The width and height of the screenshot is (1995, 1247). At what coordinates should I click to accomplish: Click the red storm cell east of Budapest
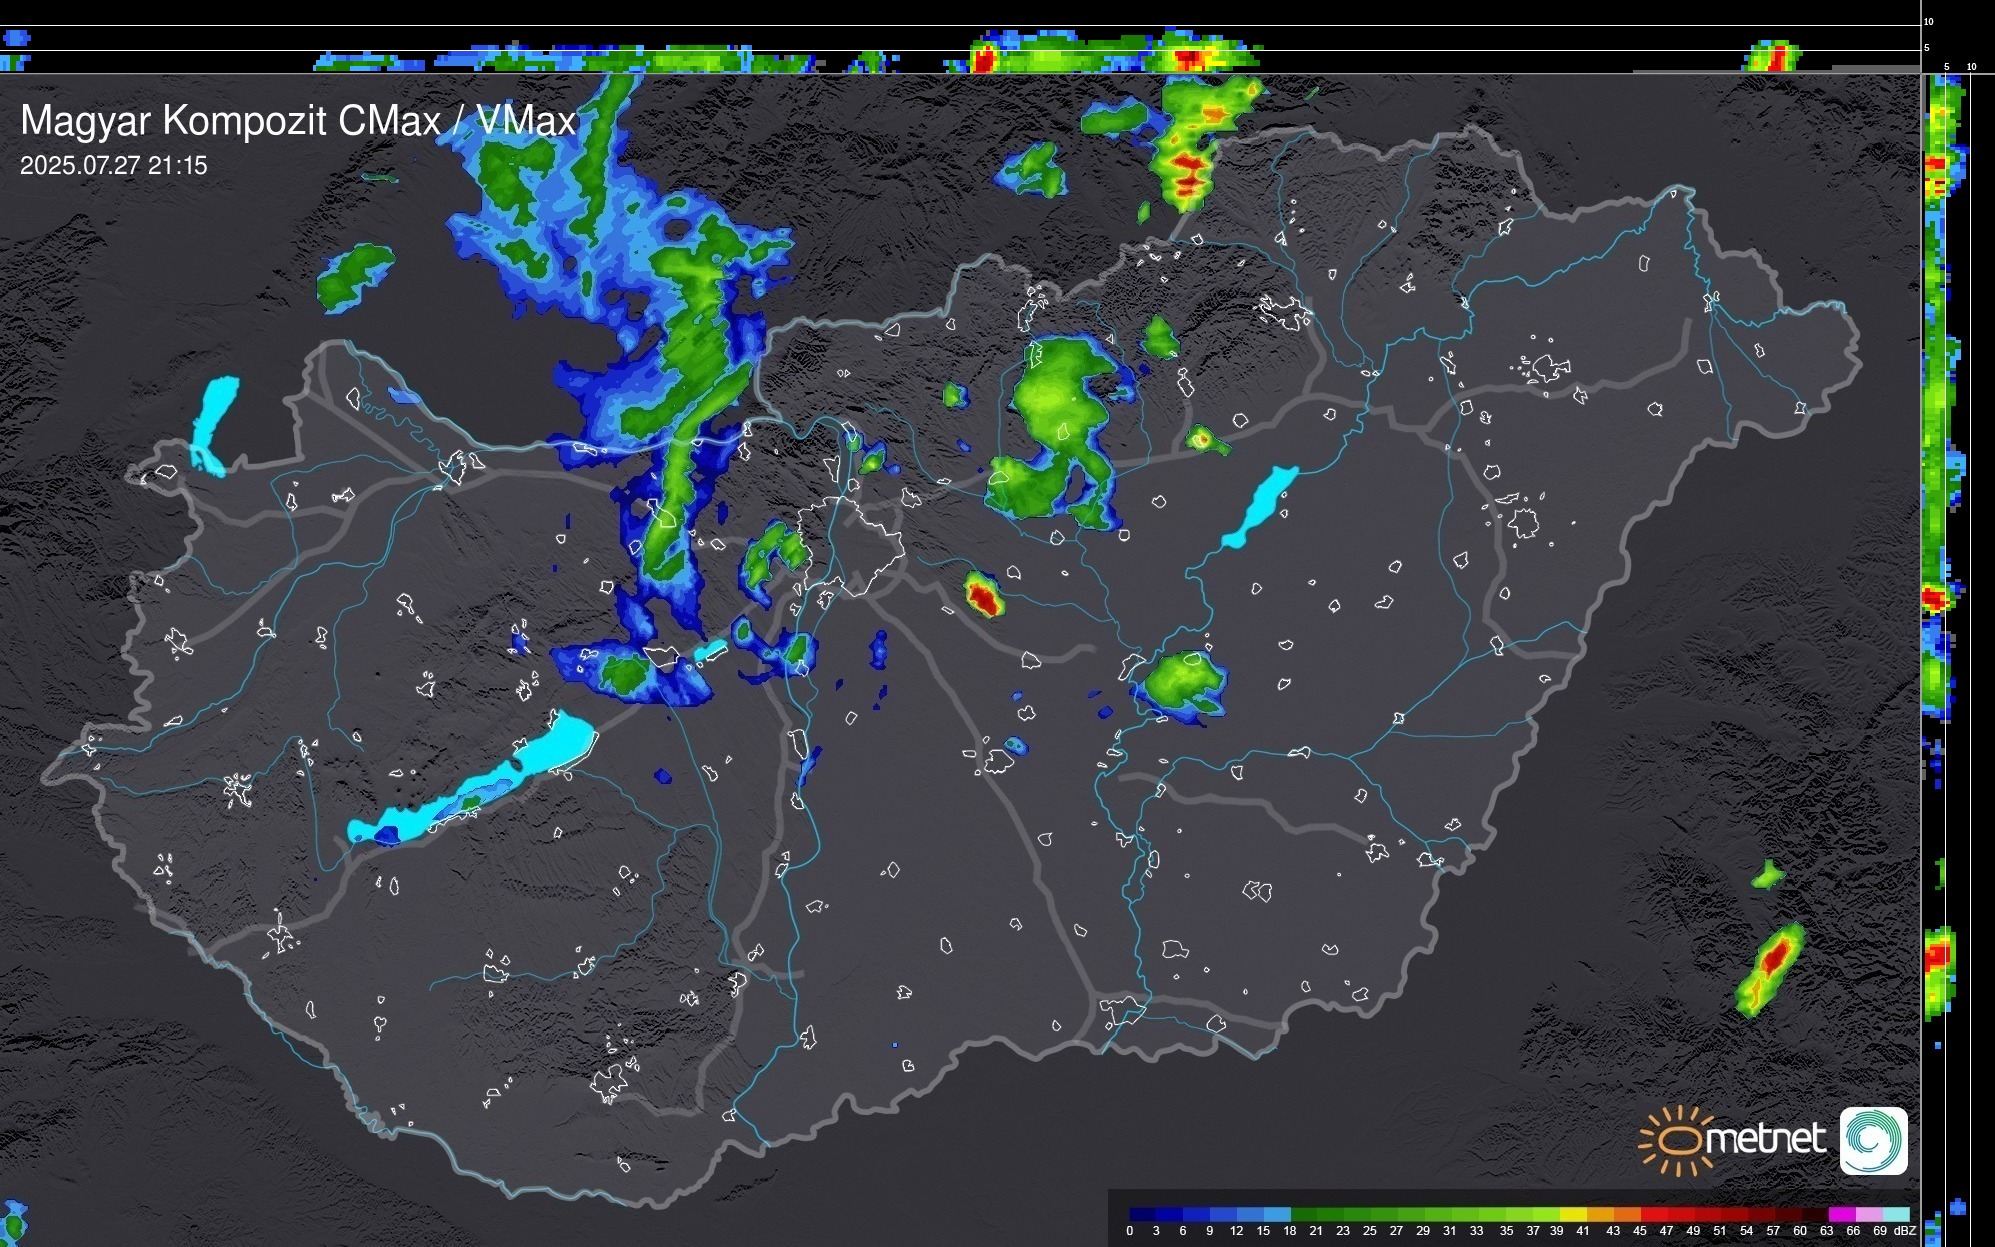point(984,597)
